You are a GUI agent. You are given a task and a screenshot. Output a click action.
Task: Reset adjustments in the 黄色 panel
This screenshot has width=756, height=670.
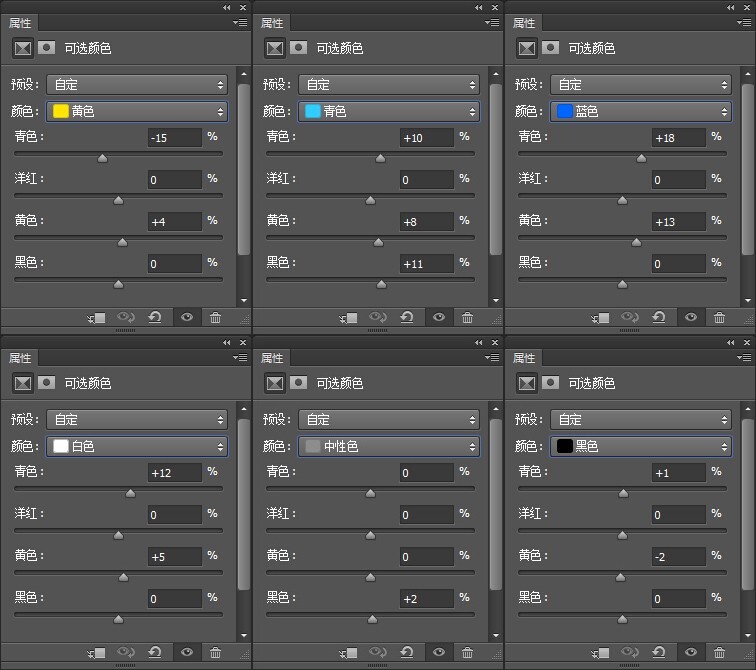pyautogui.click(x=155, y=317)
